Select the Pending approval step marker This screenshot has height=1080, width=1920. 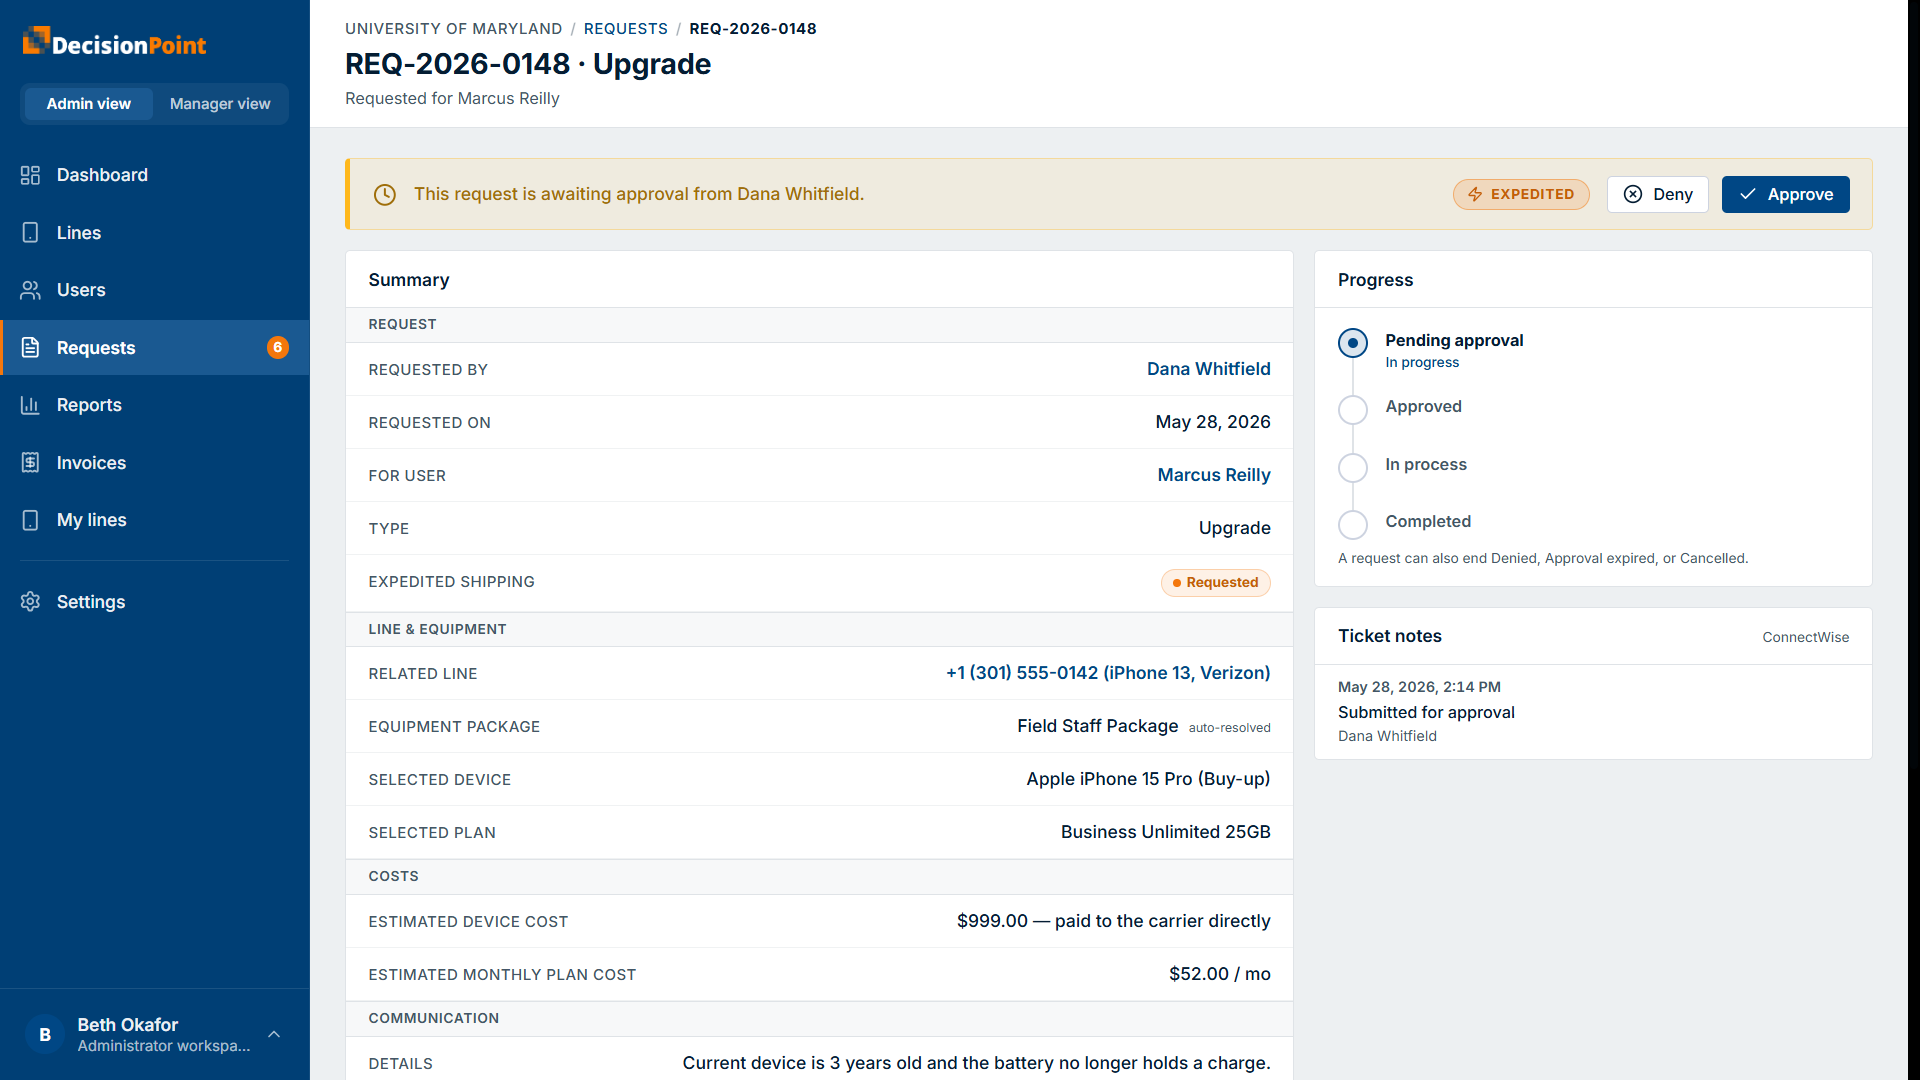[1353, 343]
